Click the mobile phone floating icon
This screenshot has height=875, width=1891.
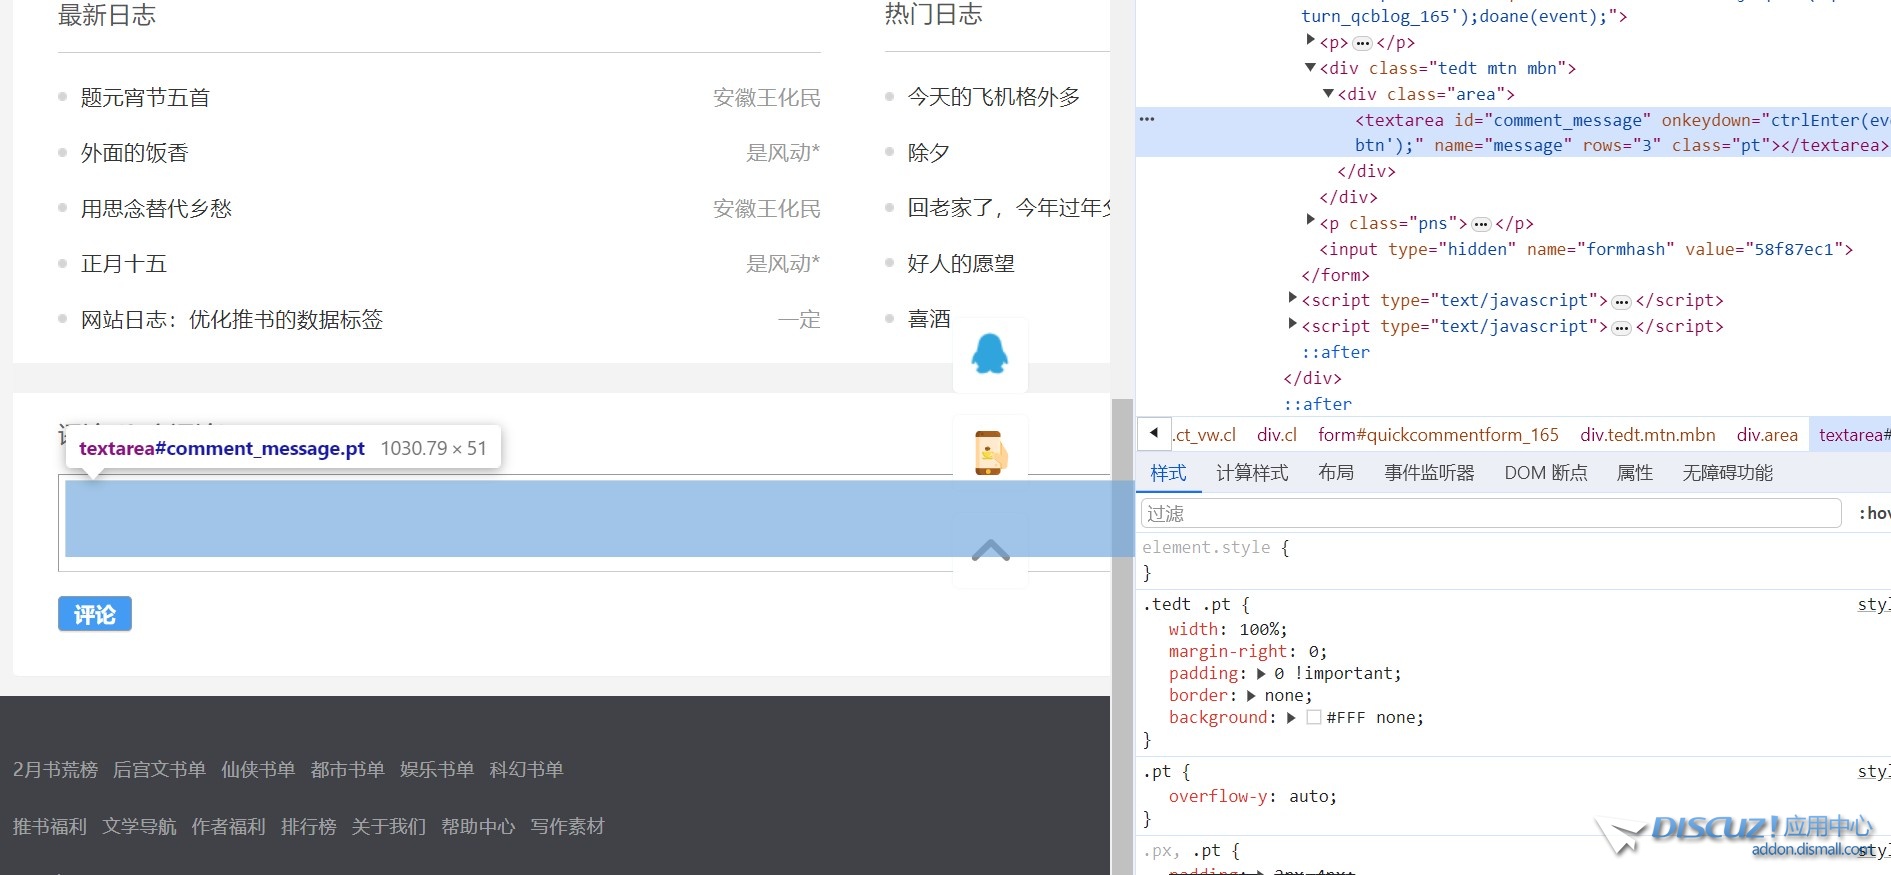tap(990, 452)
